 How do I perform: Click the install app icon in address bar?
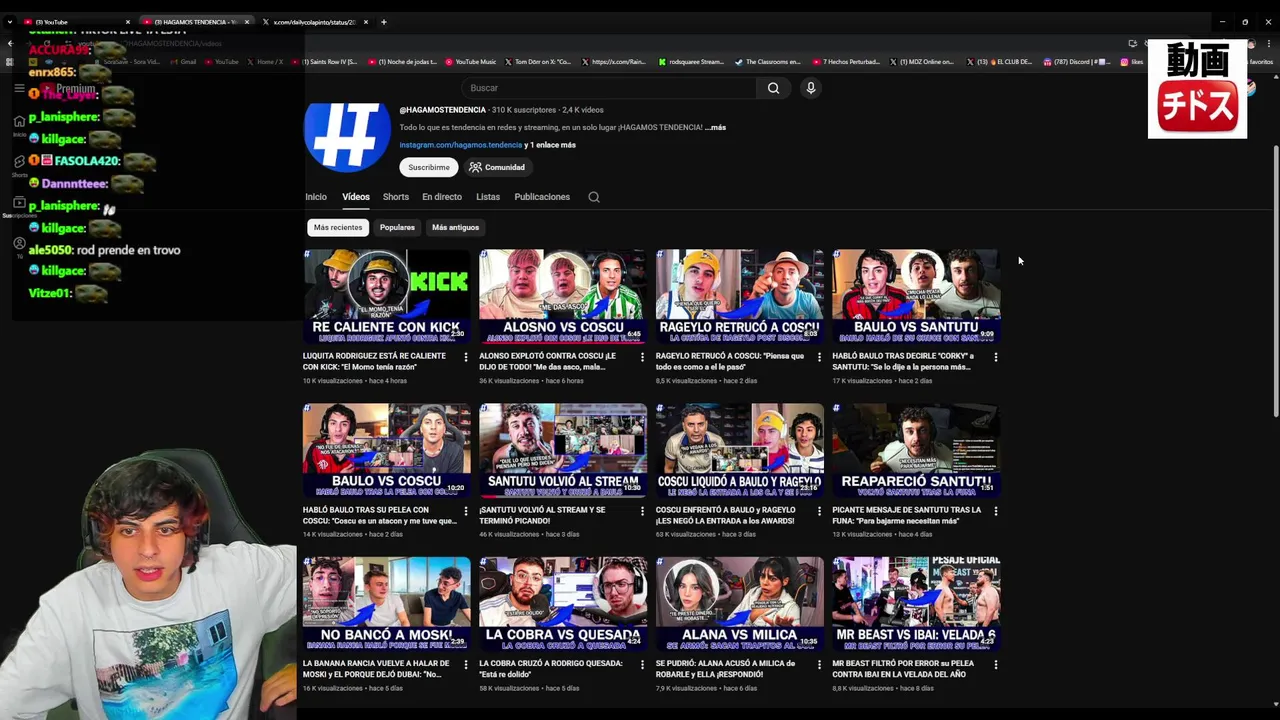1132,43
